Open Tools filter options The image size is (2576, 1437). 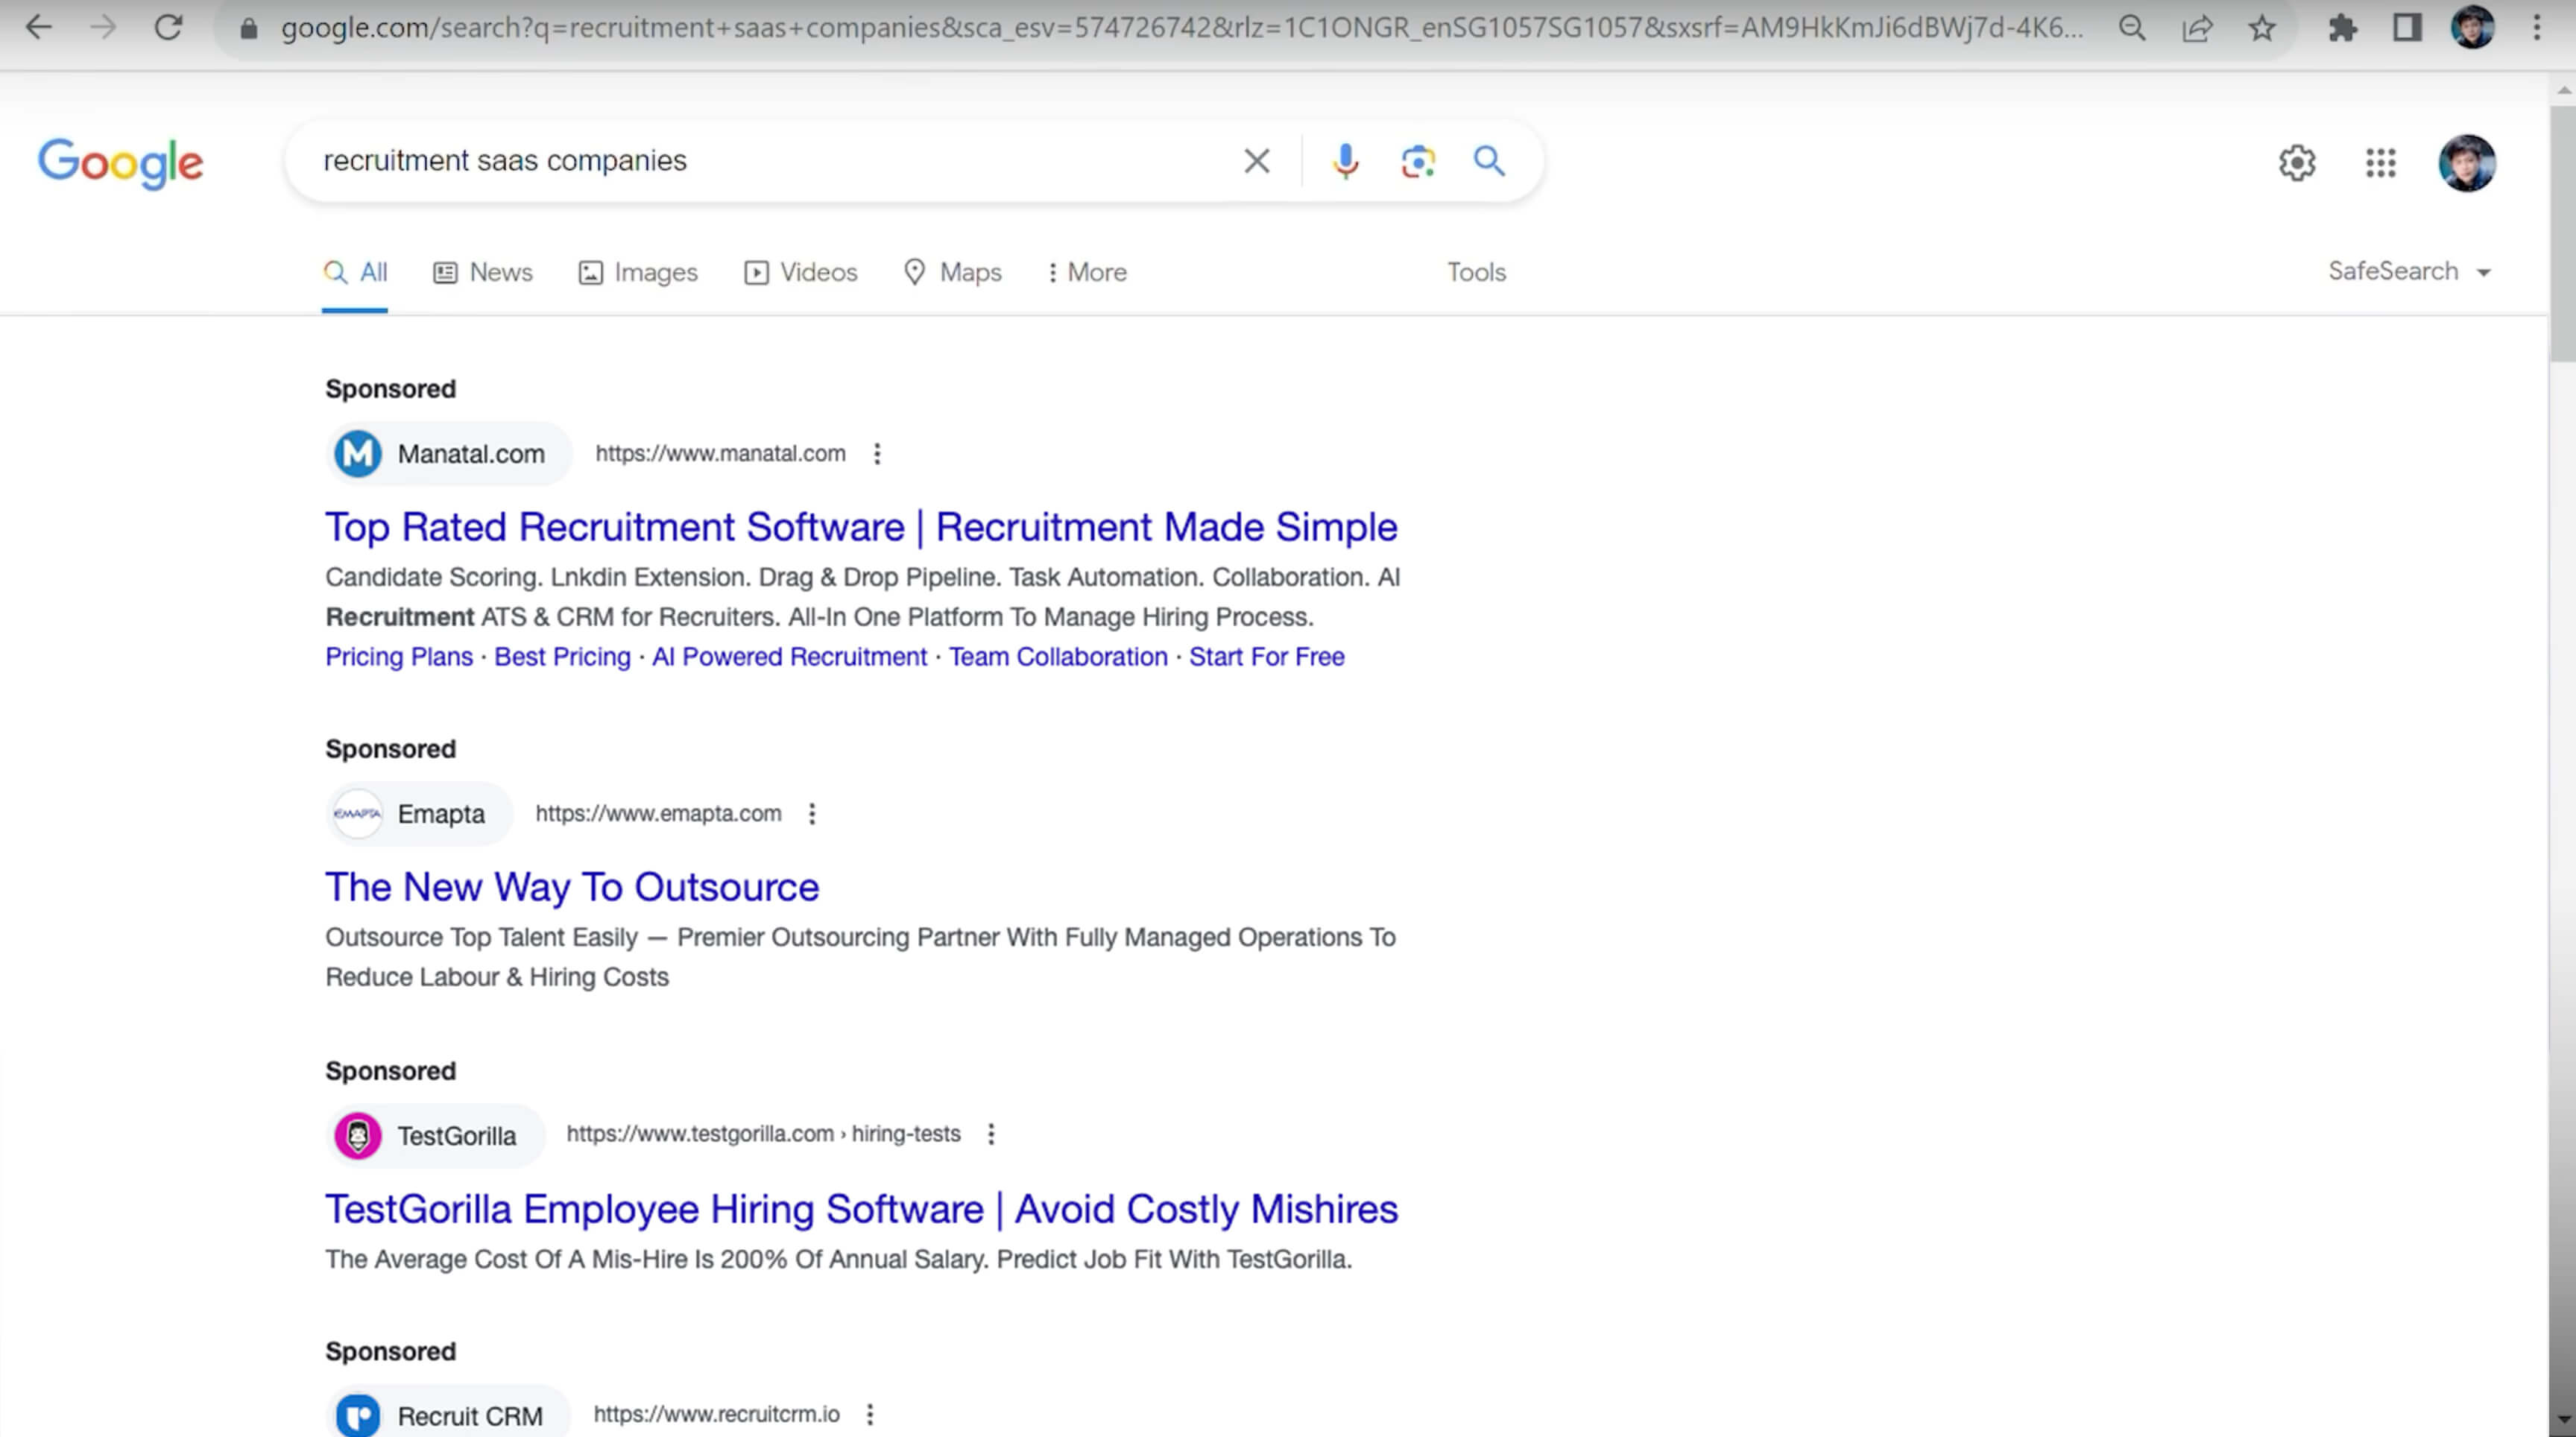pyautogui.click(x=1476, y=272)
